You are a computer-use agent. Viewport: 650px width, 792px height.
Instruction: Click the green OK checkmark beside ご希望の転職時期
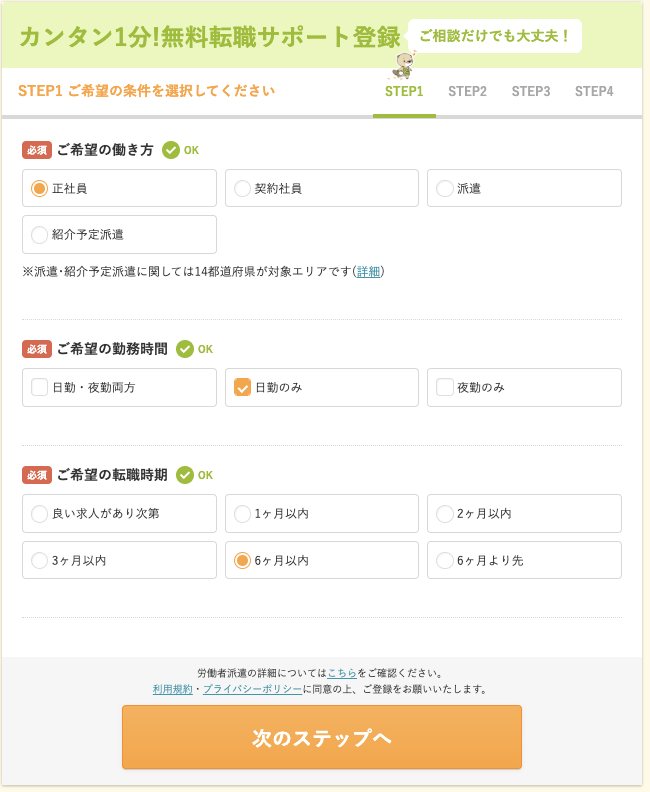[185, 475]
